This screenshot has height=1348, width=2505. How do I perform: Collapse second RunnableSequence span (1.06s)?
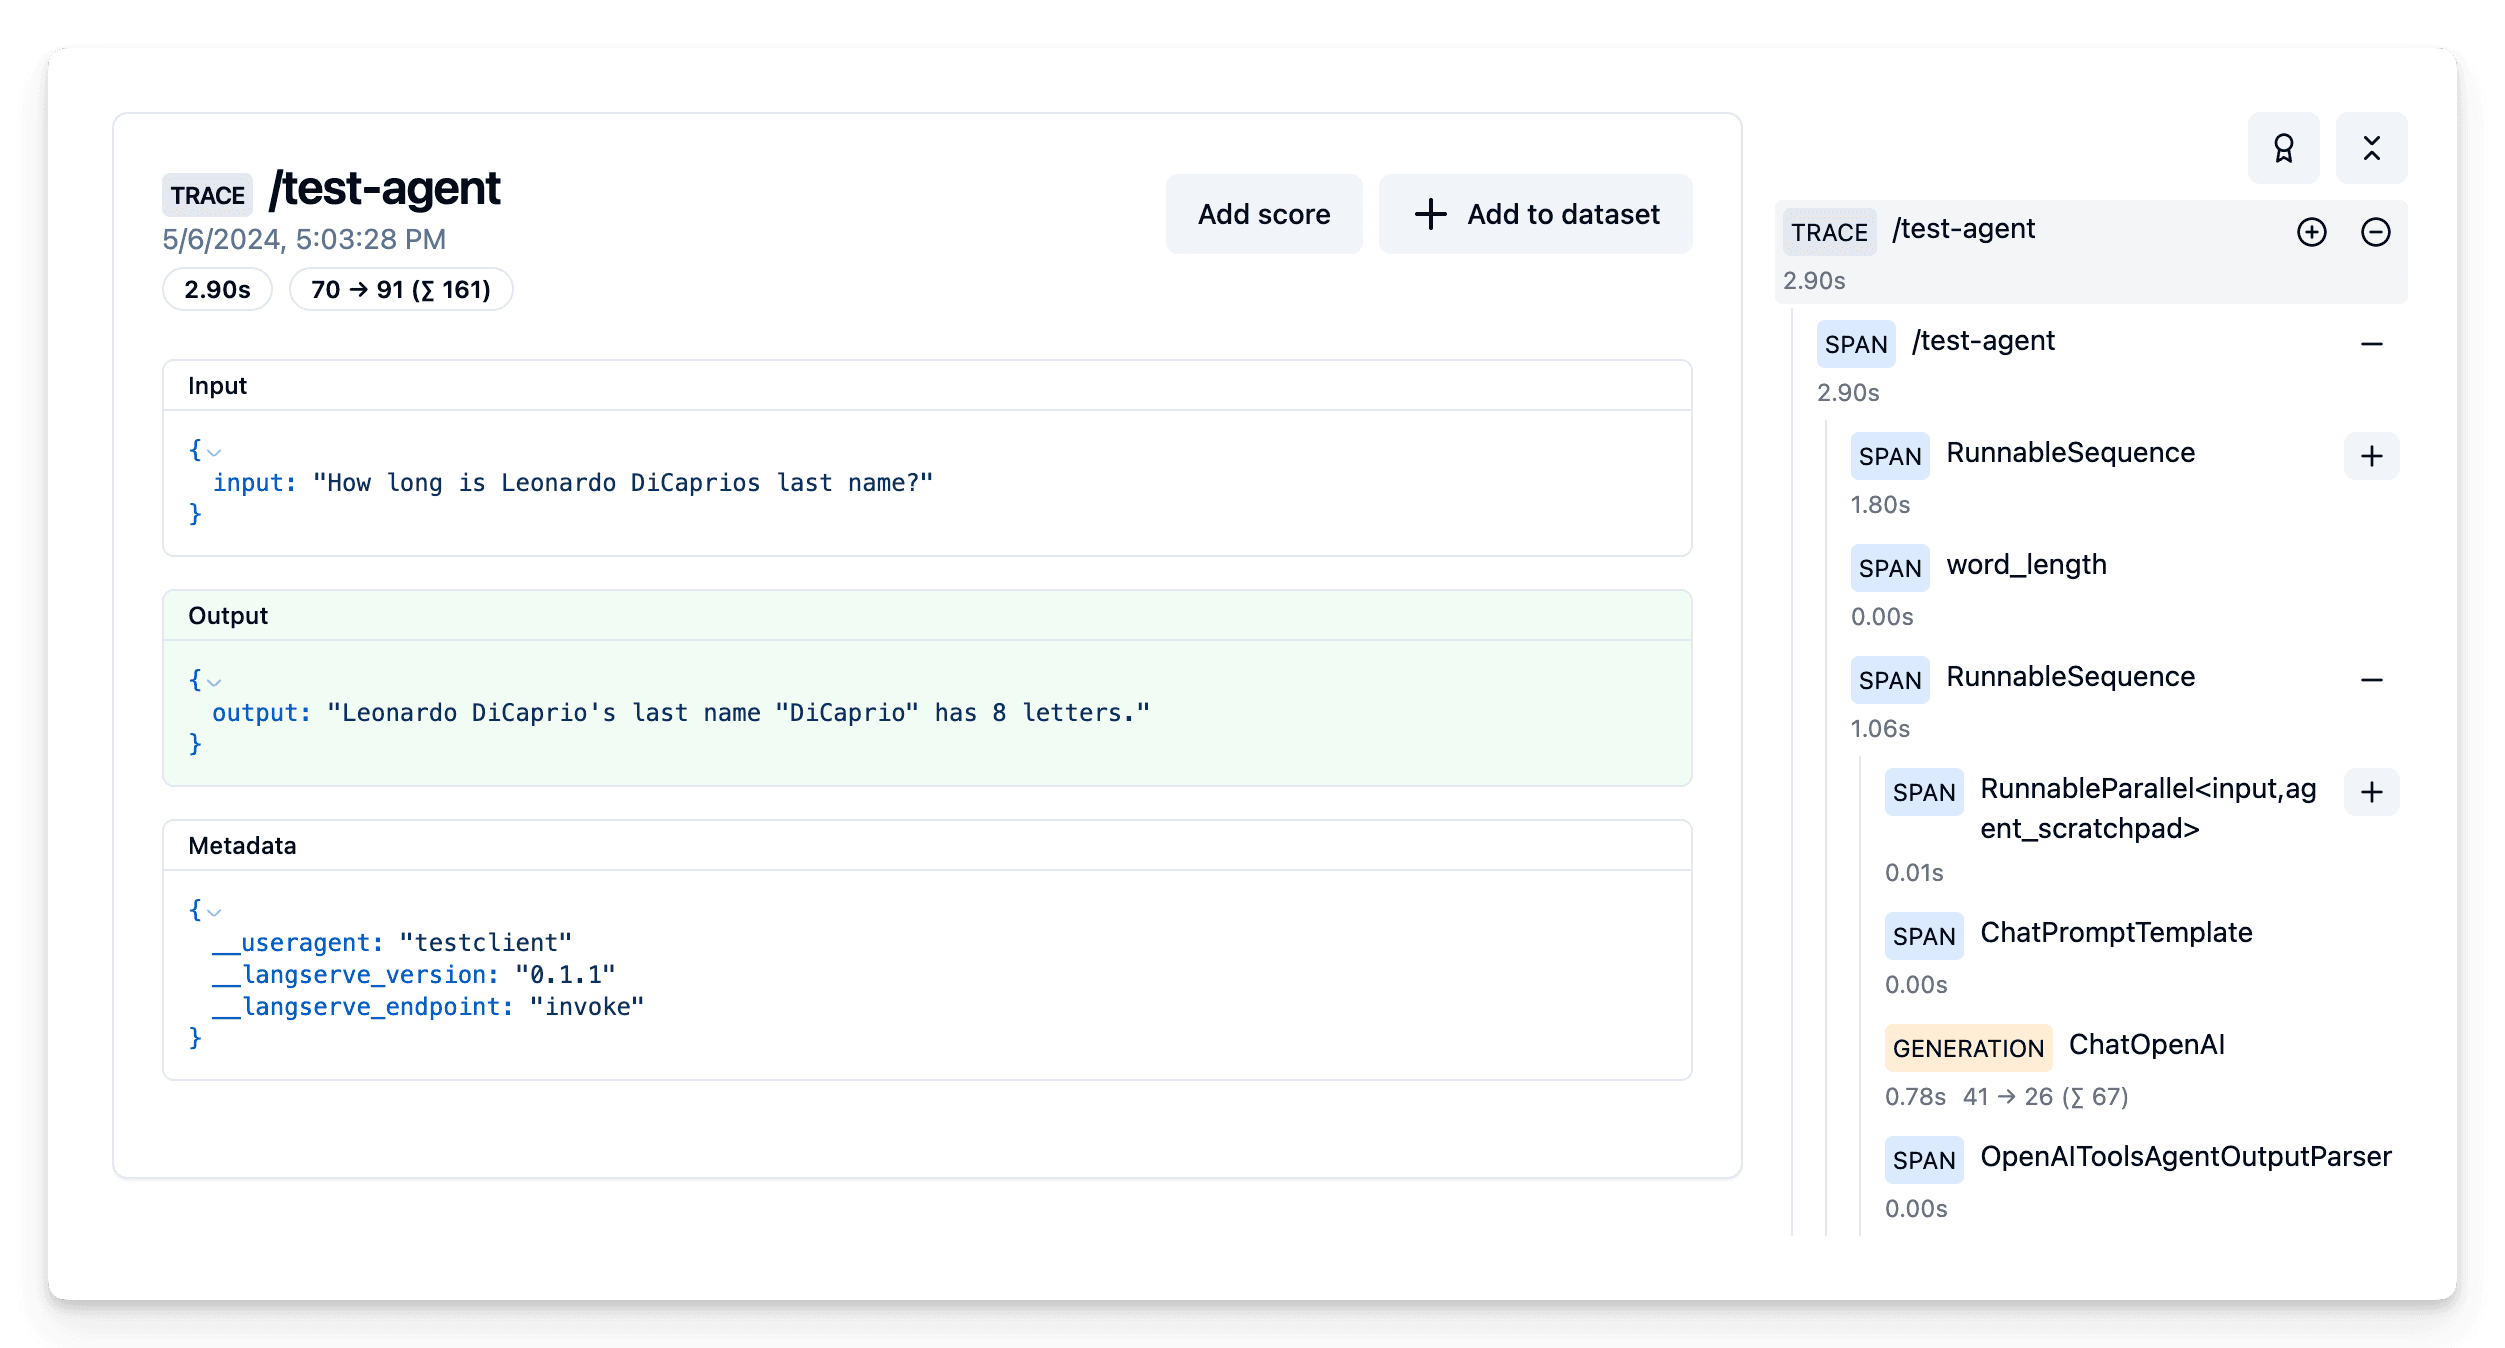[2371, 680]
